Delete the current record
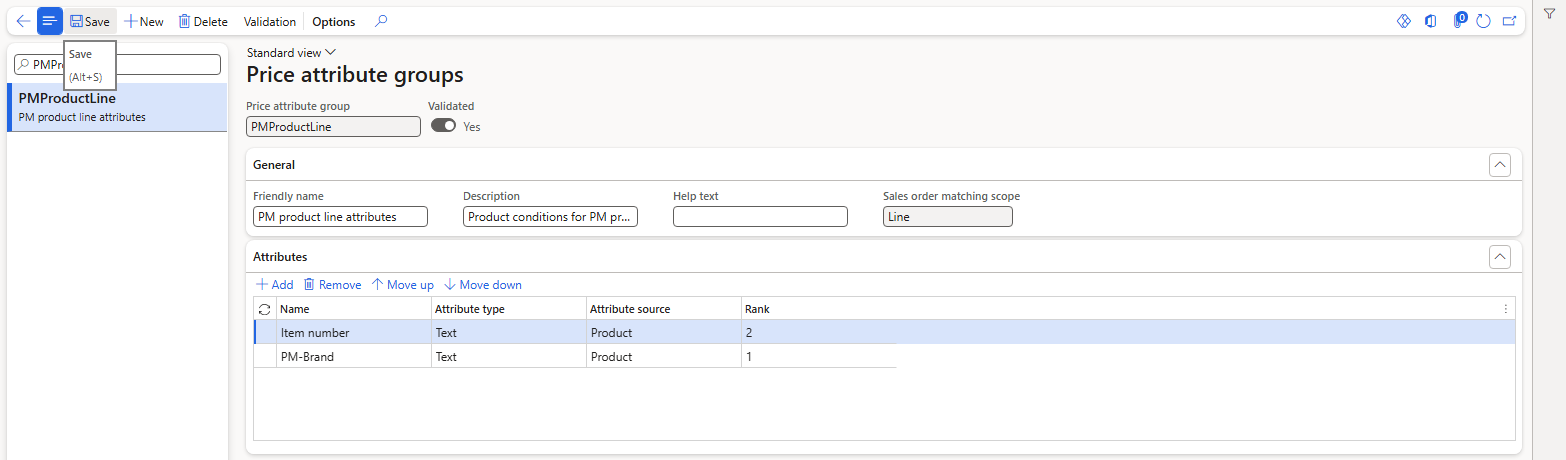This screenshot has width=1566, height=460. [203, 21]
